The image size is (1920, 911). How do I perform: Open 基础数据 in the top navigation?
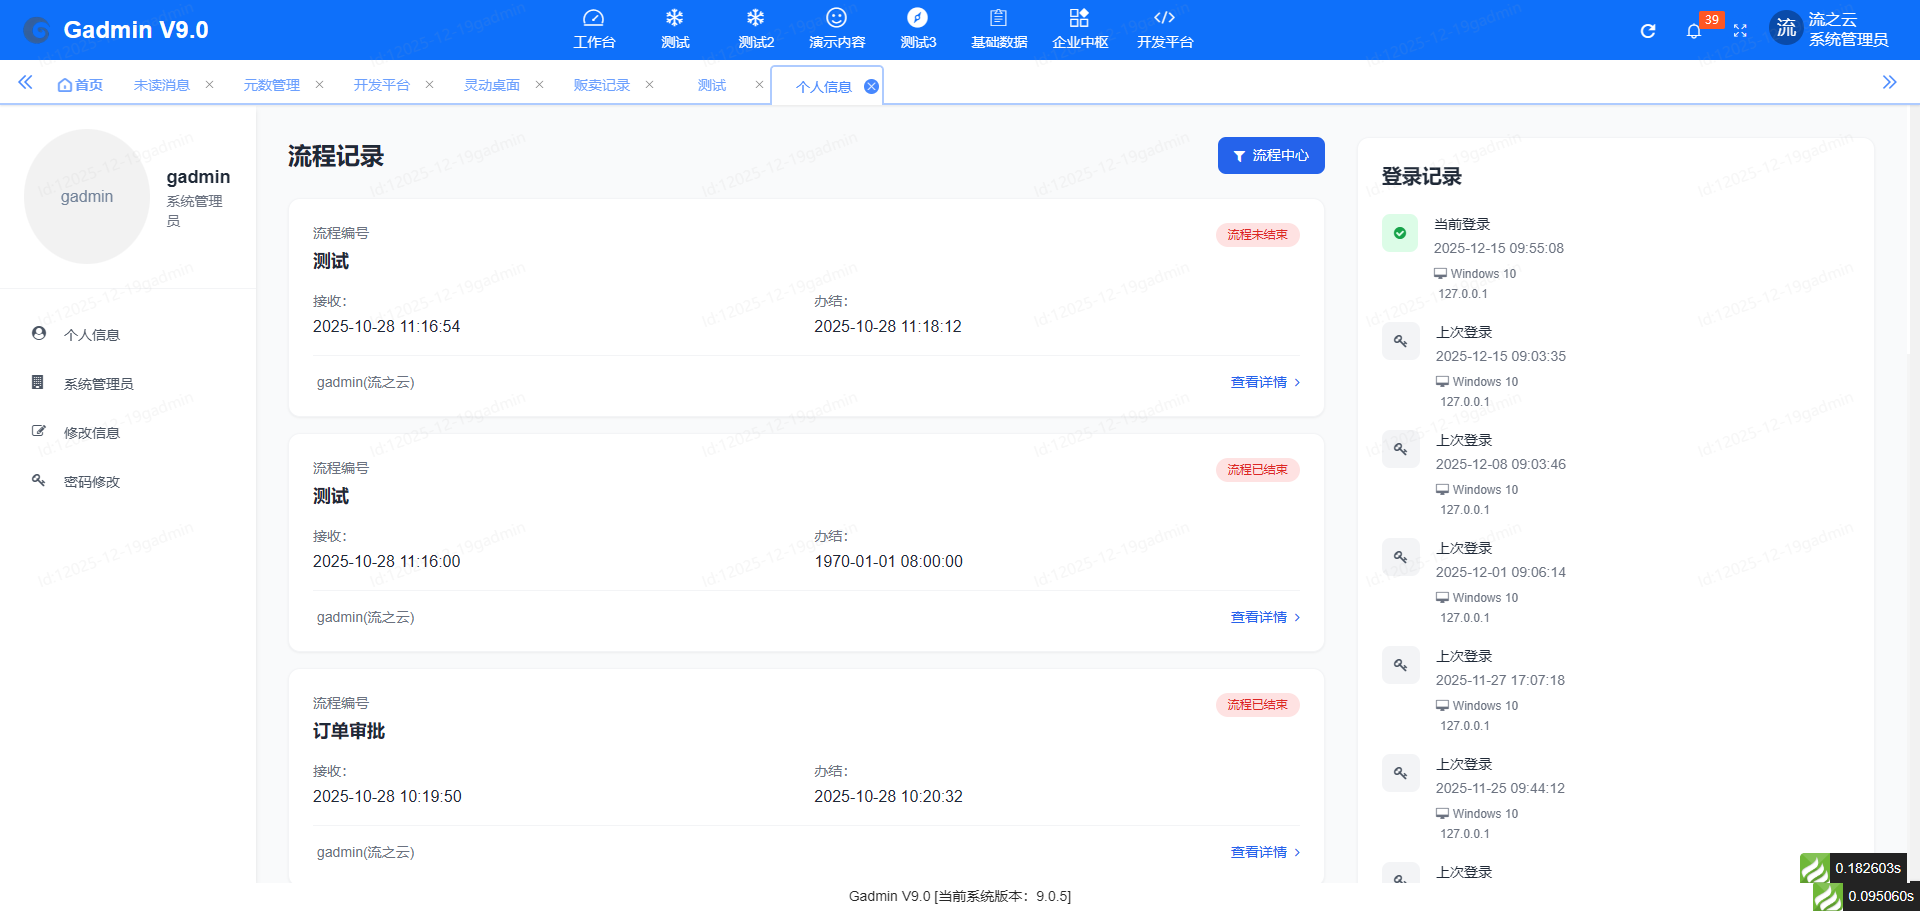click(998, 28)
